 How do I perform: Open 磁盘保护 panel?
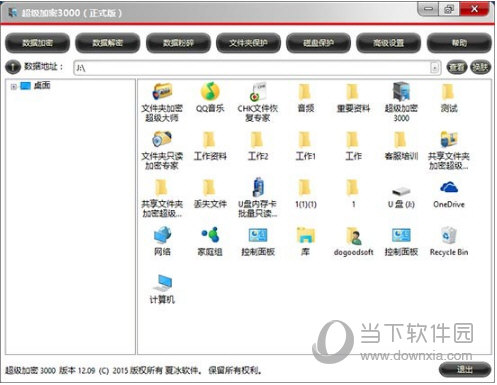pos(318,43)
